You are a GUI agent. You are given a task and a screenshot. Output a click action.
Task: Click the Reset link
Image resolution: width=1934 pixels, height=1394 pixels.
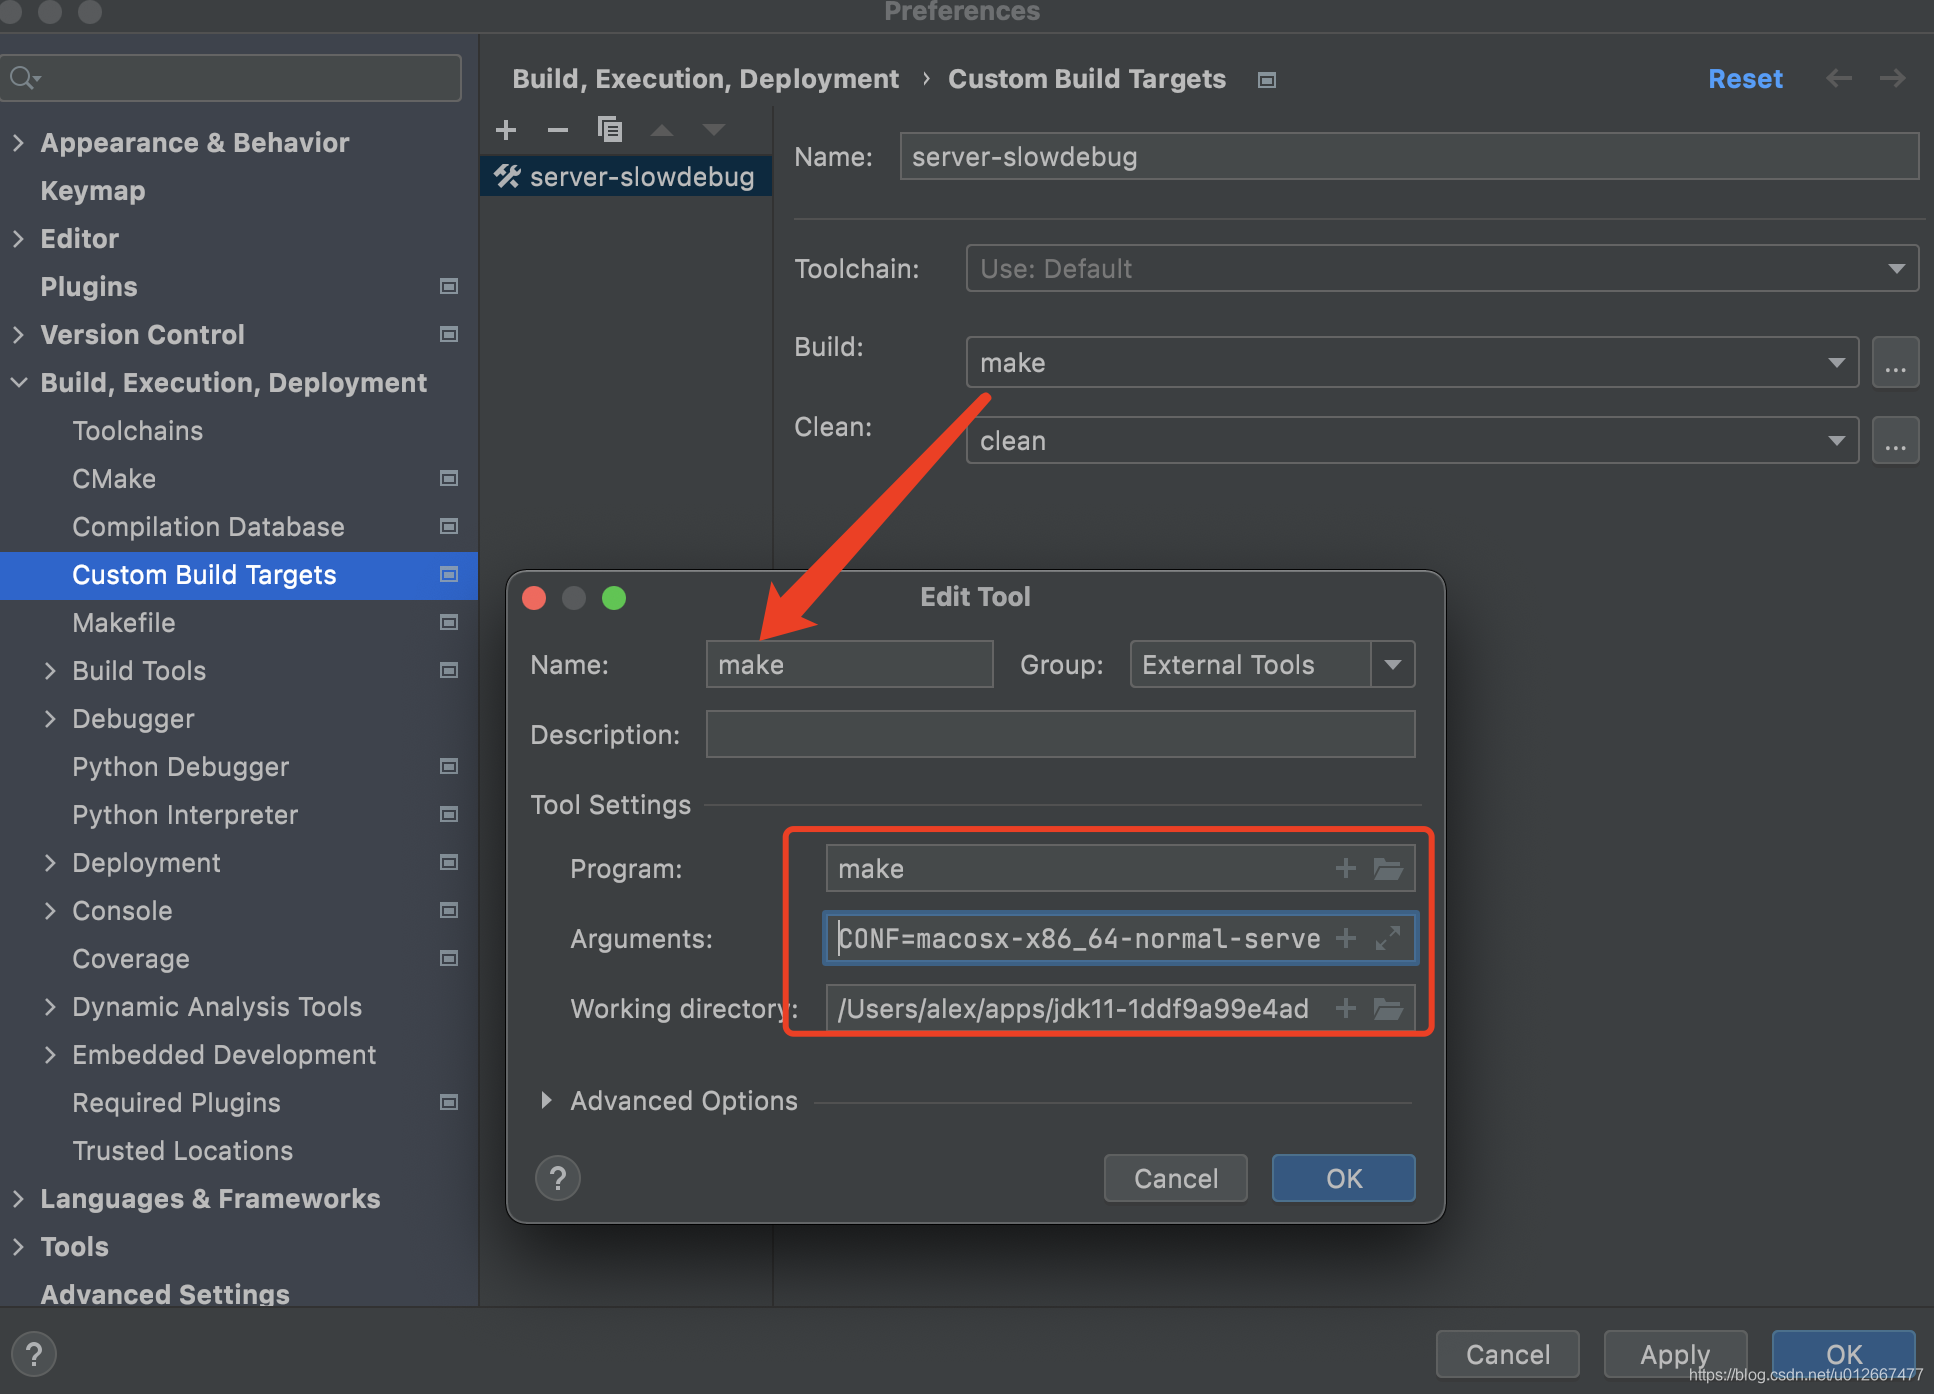(x=1745, y=79)
